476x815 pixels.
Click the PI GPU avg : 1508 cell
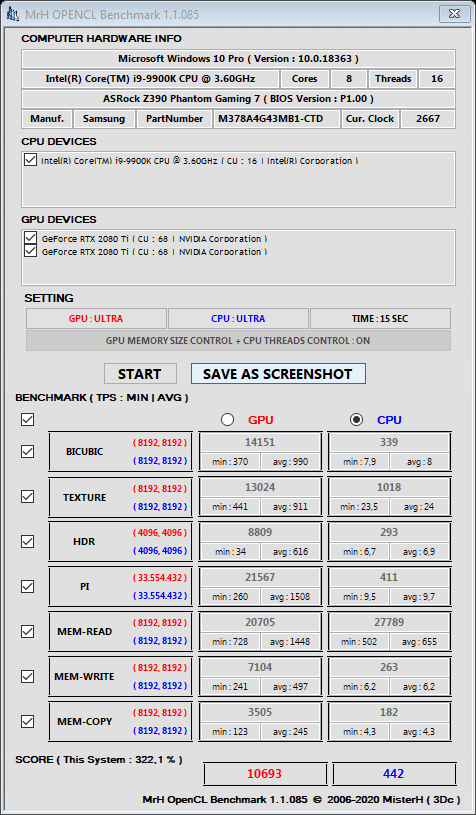coord(290,597)
